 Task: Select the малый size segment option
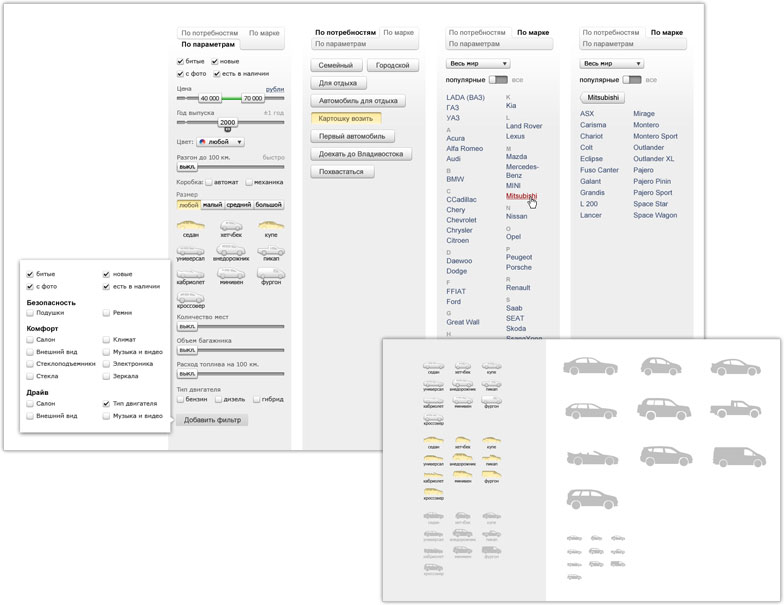[212, 205]
